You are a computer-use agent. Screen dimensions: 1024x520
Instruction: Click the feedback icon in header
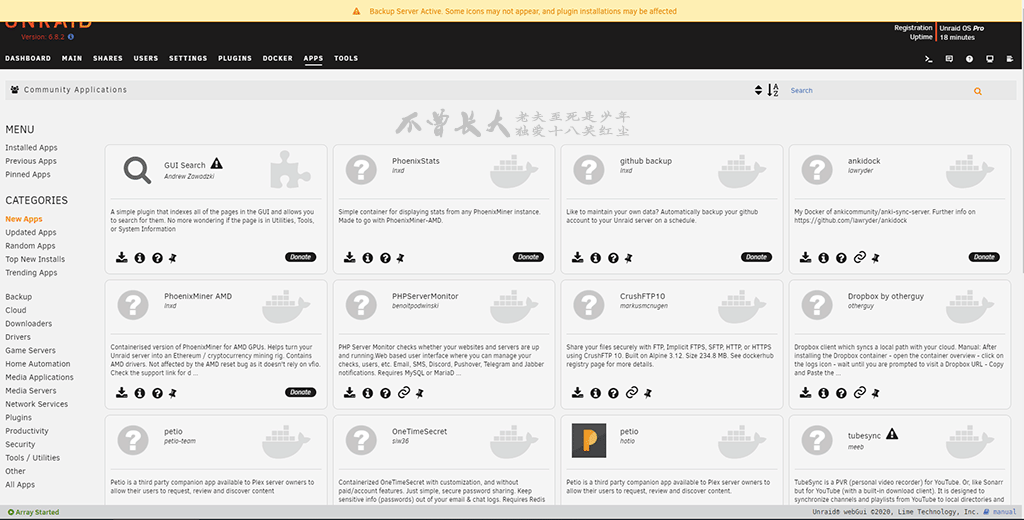coord(949,59)
